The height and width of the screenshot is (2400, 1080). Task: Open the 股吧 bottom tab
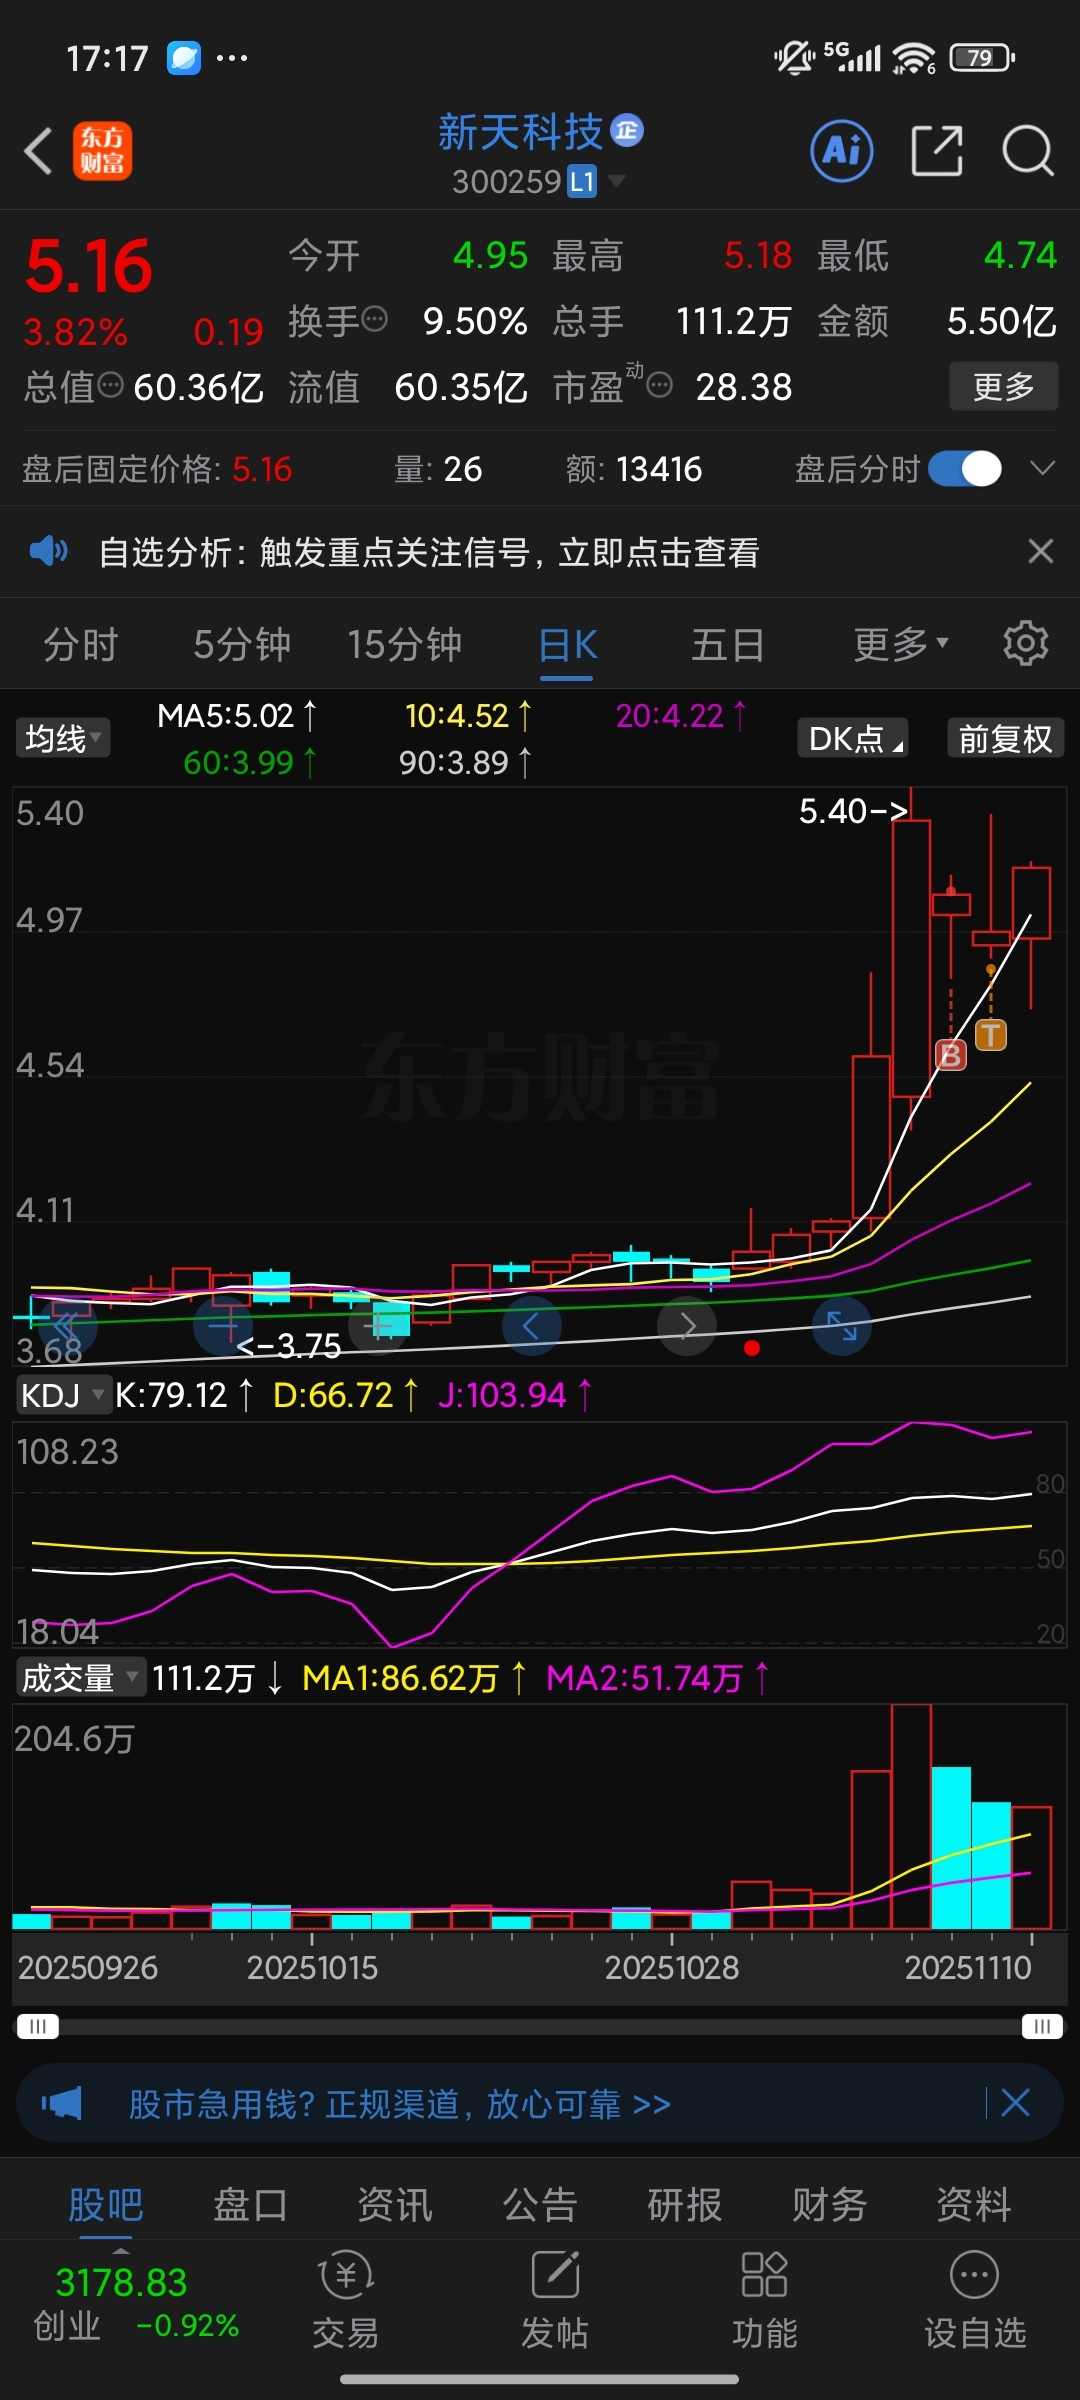pyautogui.click(x=106, y=2204)
